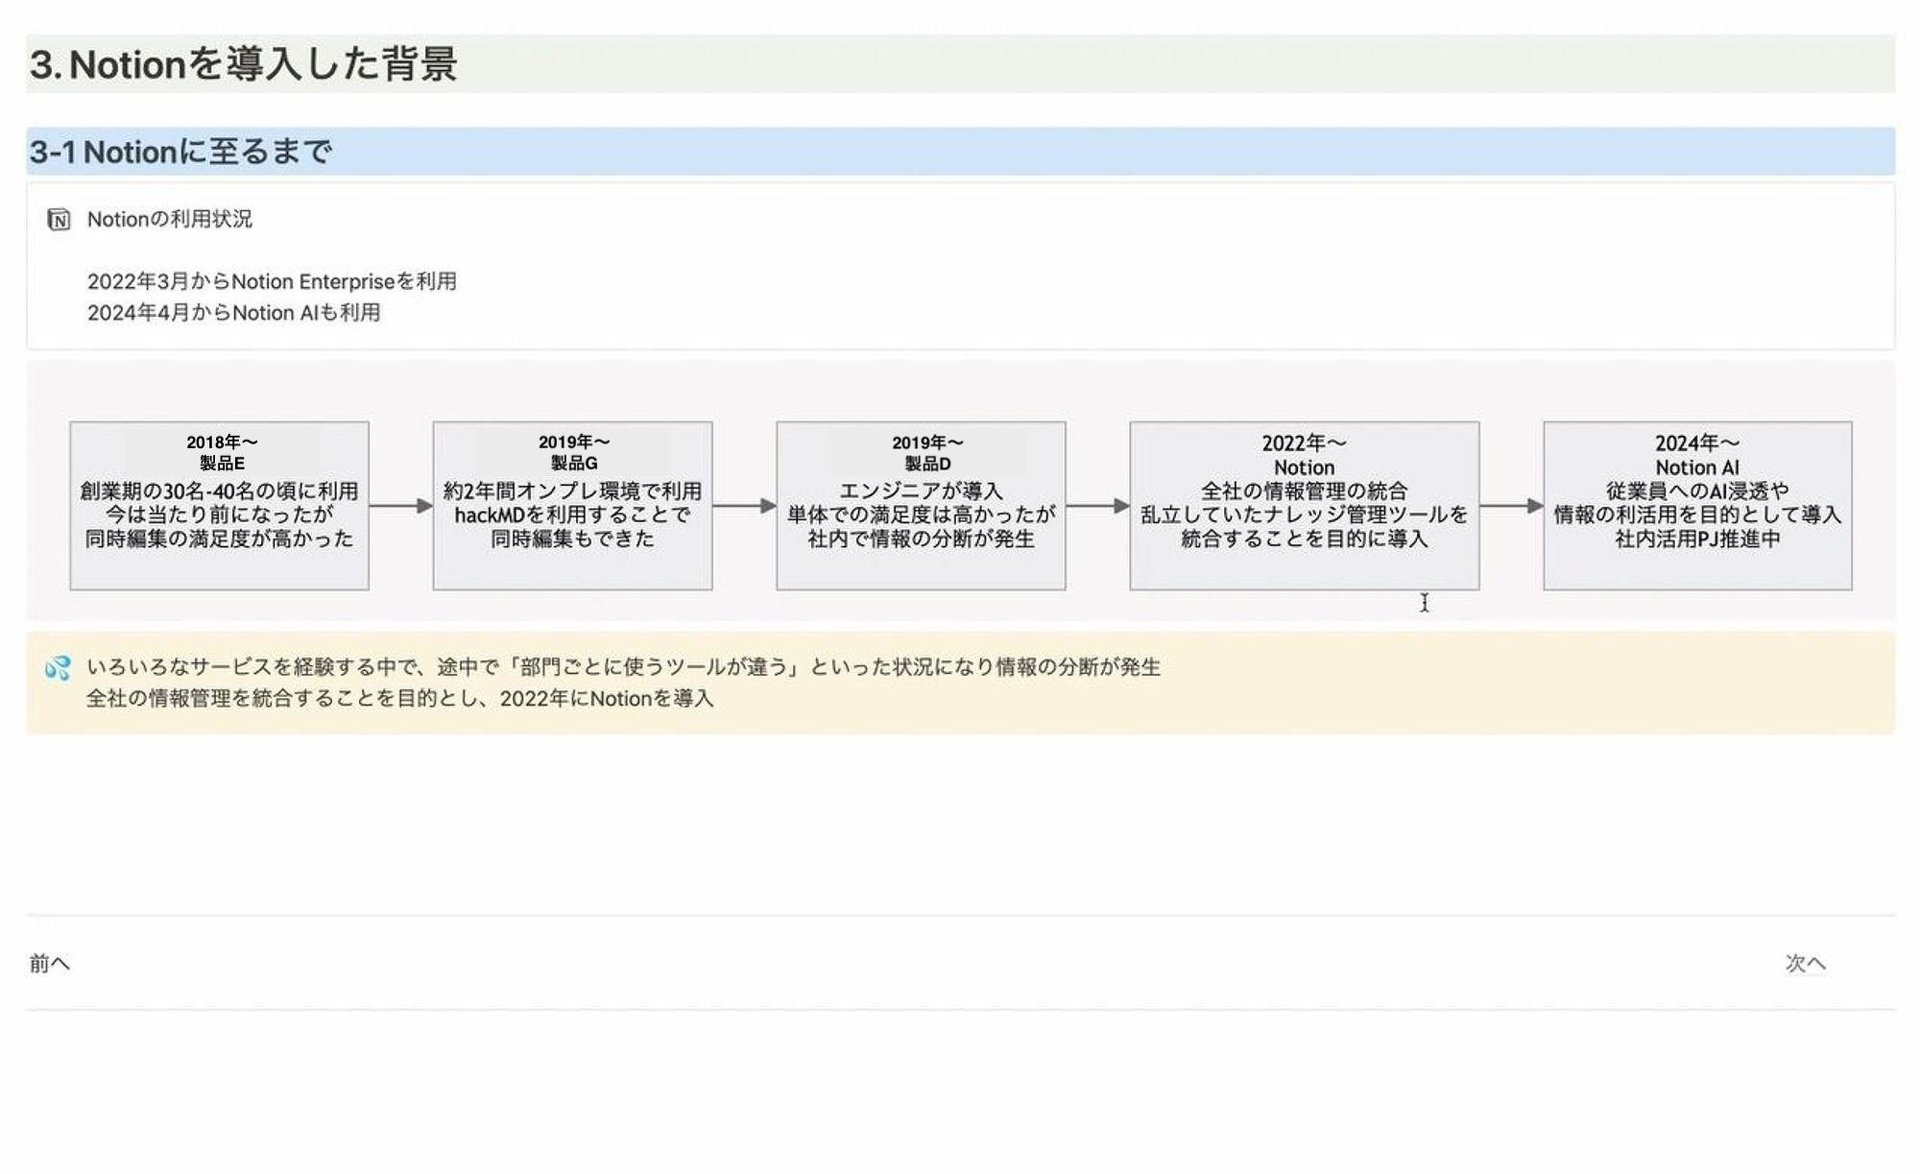
Task: Click the line 2022年3月からNotion Enterpriseを利用
Action: pyautogui.click(x=272, y=281)
